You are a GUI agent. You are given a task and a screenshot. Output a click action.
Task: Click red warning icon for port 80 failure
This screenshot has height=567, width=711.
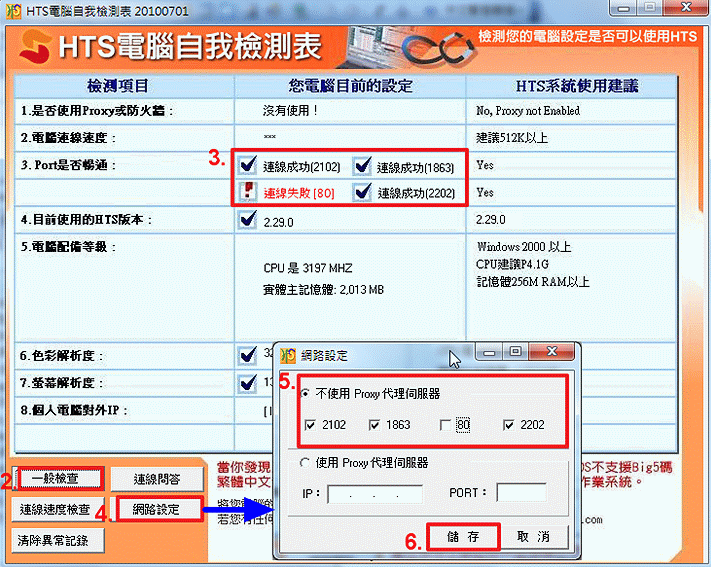pos(248,192)
